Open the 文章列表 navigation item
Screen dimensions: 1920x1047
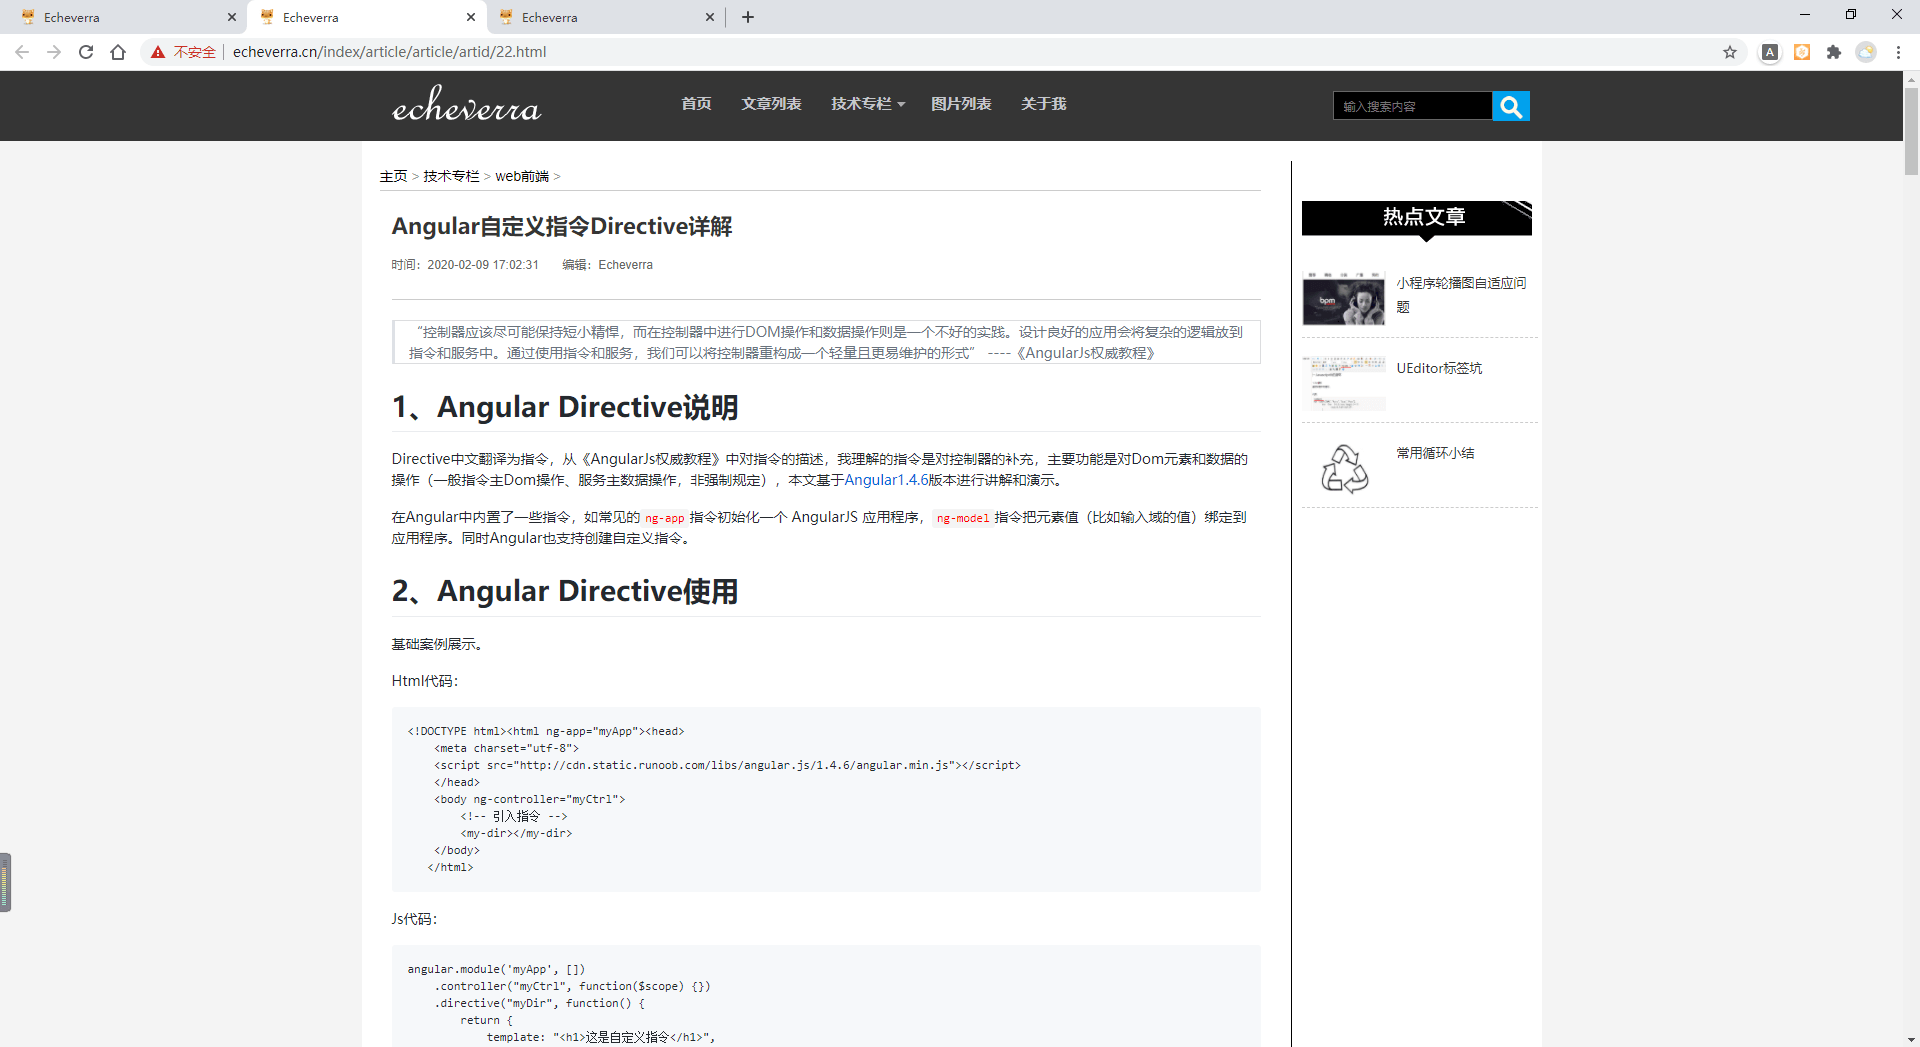(771, 104)
